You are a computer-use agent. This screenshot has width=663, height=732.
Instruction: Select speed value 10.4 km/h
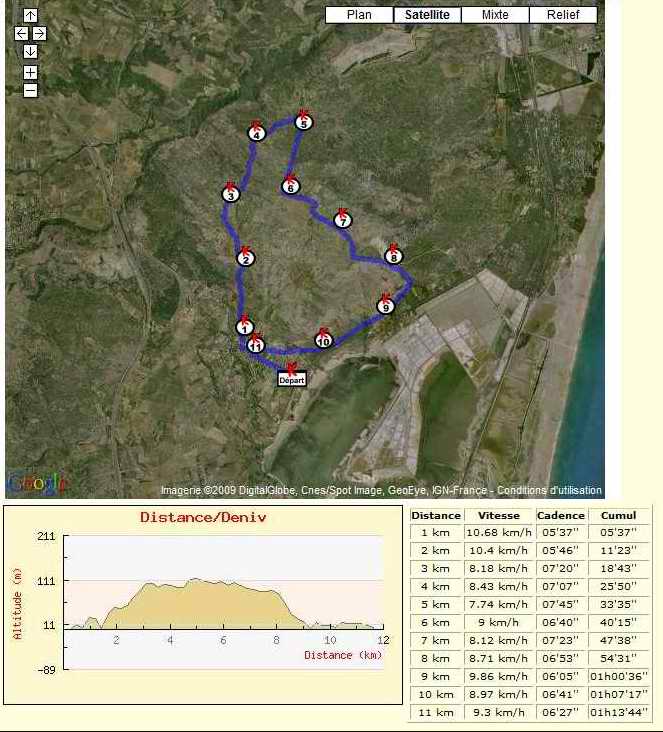point(499,550)
